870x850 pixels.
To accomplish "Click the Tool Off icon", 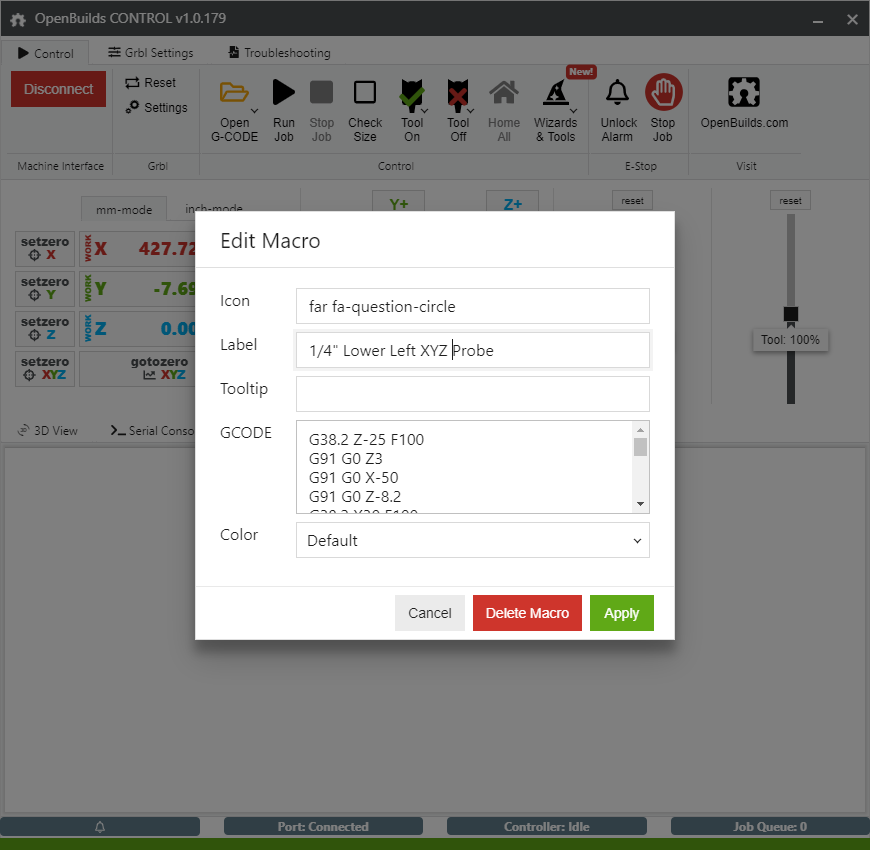I will pyautogui.click(x=457, y=94).
